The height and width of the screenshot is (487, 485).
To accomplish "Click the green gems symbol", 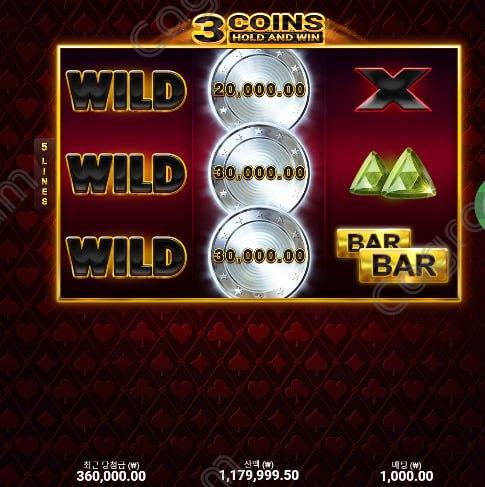I will click(393, 173).
